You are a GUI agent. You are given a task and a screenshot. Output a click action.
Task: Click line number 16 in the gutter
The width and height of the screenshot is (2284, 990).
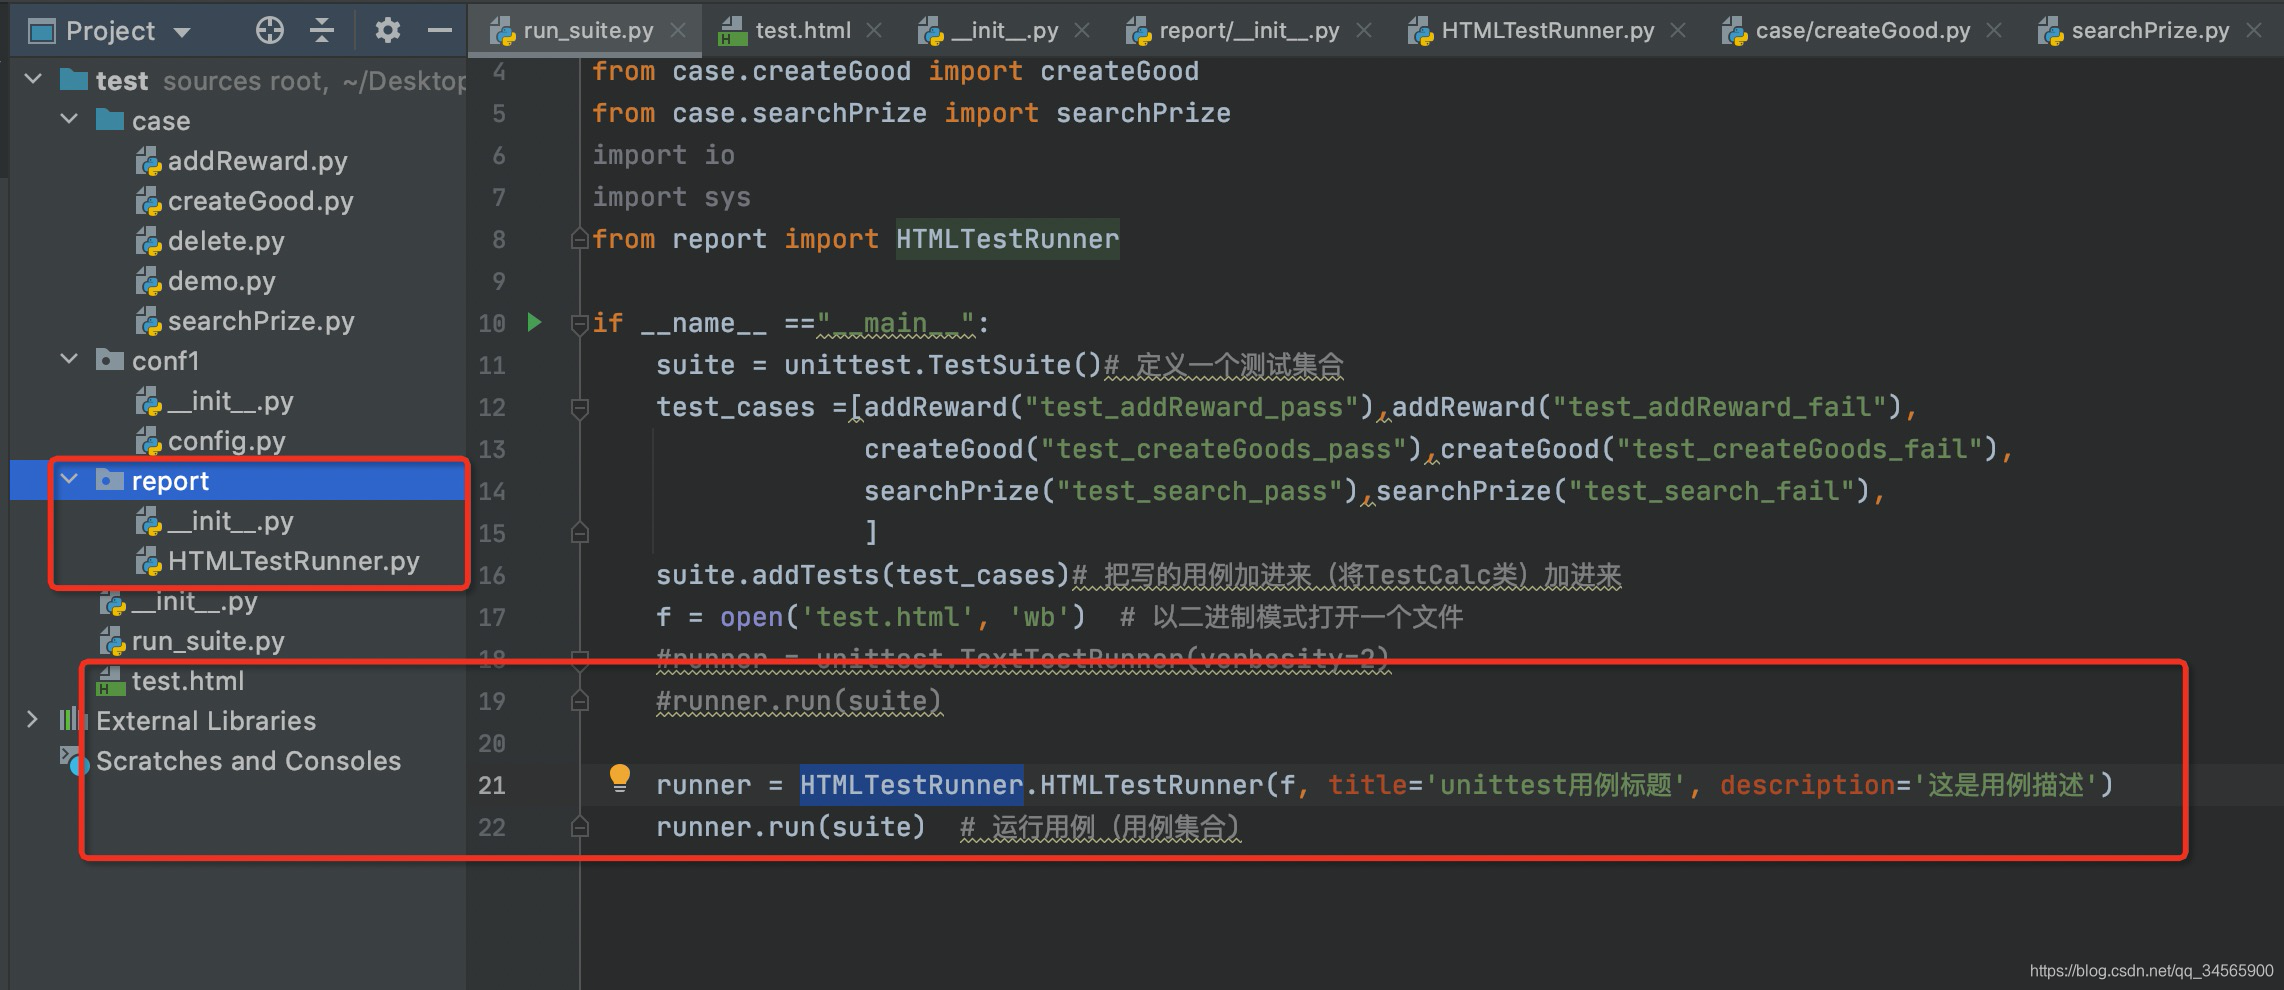pos(491,575)
